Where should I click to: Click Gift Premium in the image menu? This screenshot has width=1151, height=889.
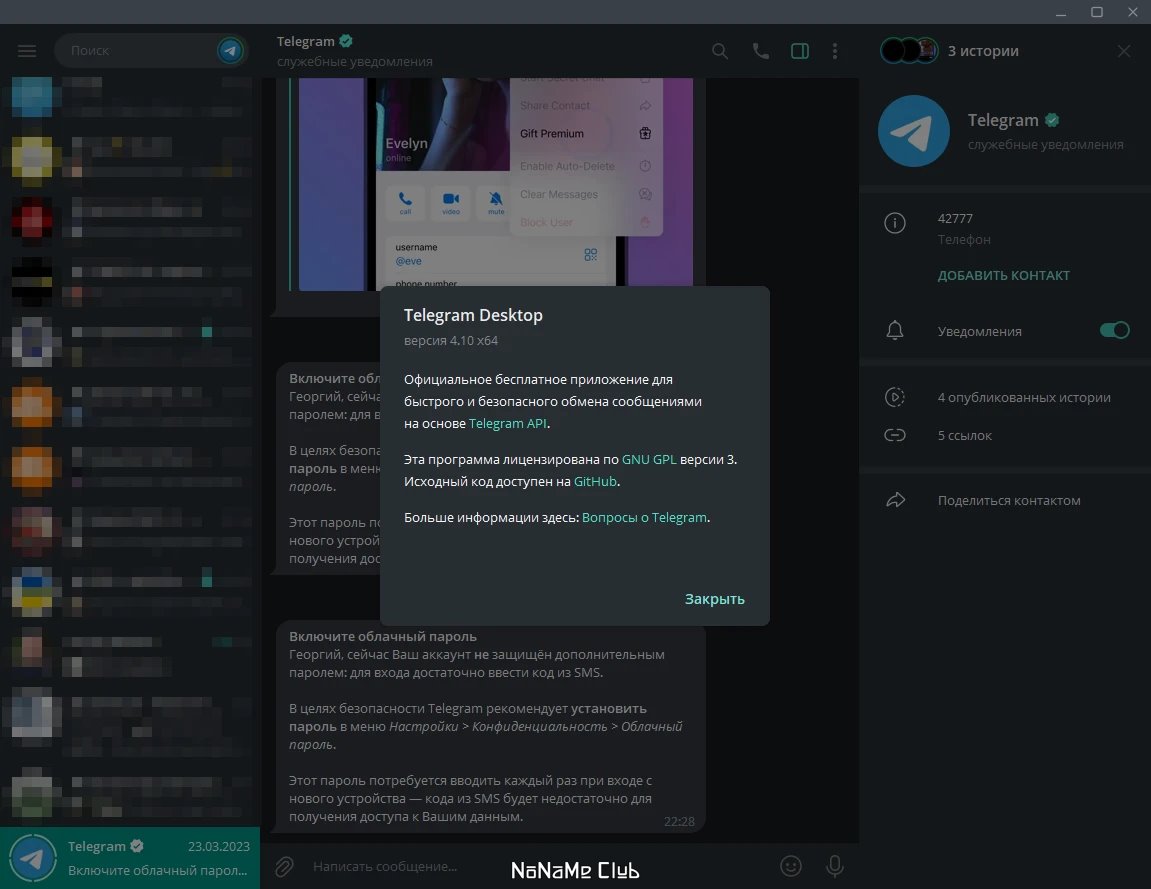pos(552,134)
